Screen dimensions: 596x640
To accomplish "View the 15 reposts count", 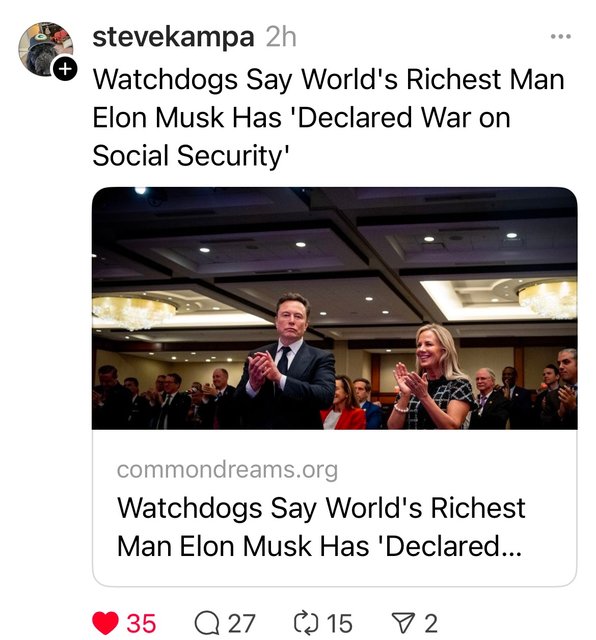I will 339,623.
